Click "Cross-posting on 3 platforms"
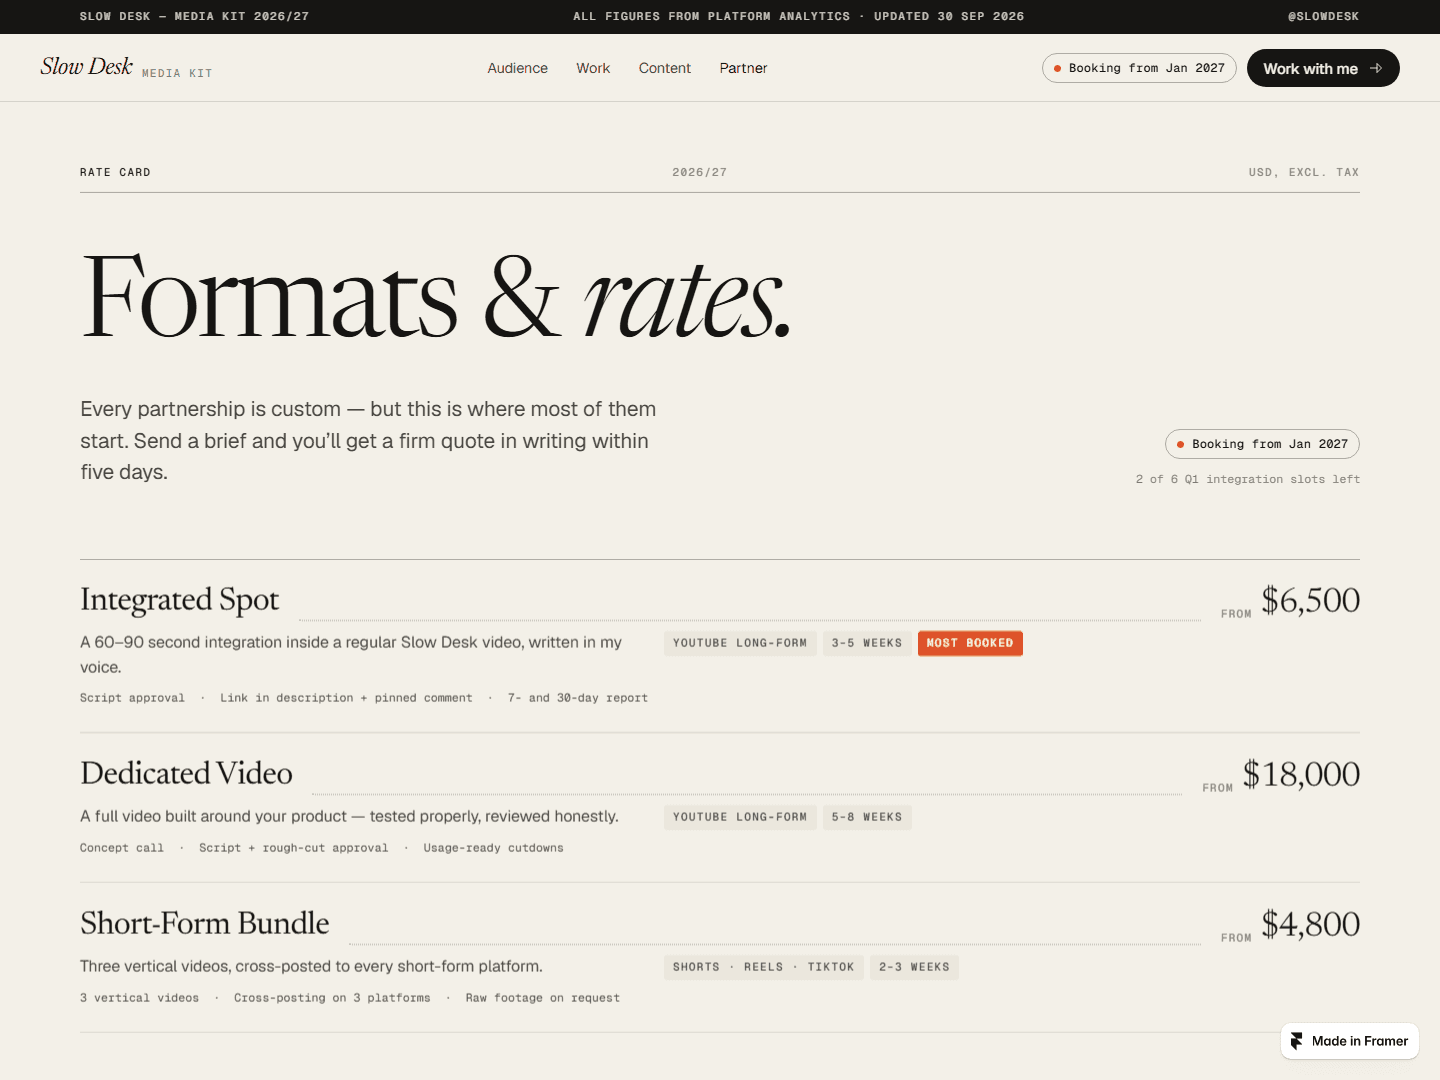Viewport: 1440px width, 1080px height. [x=332, y=998]
